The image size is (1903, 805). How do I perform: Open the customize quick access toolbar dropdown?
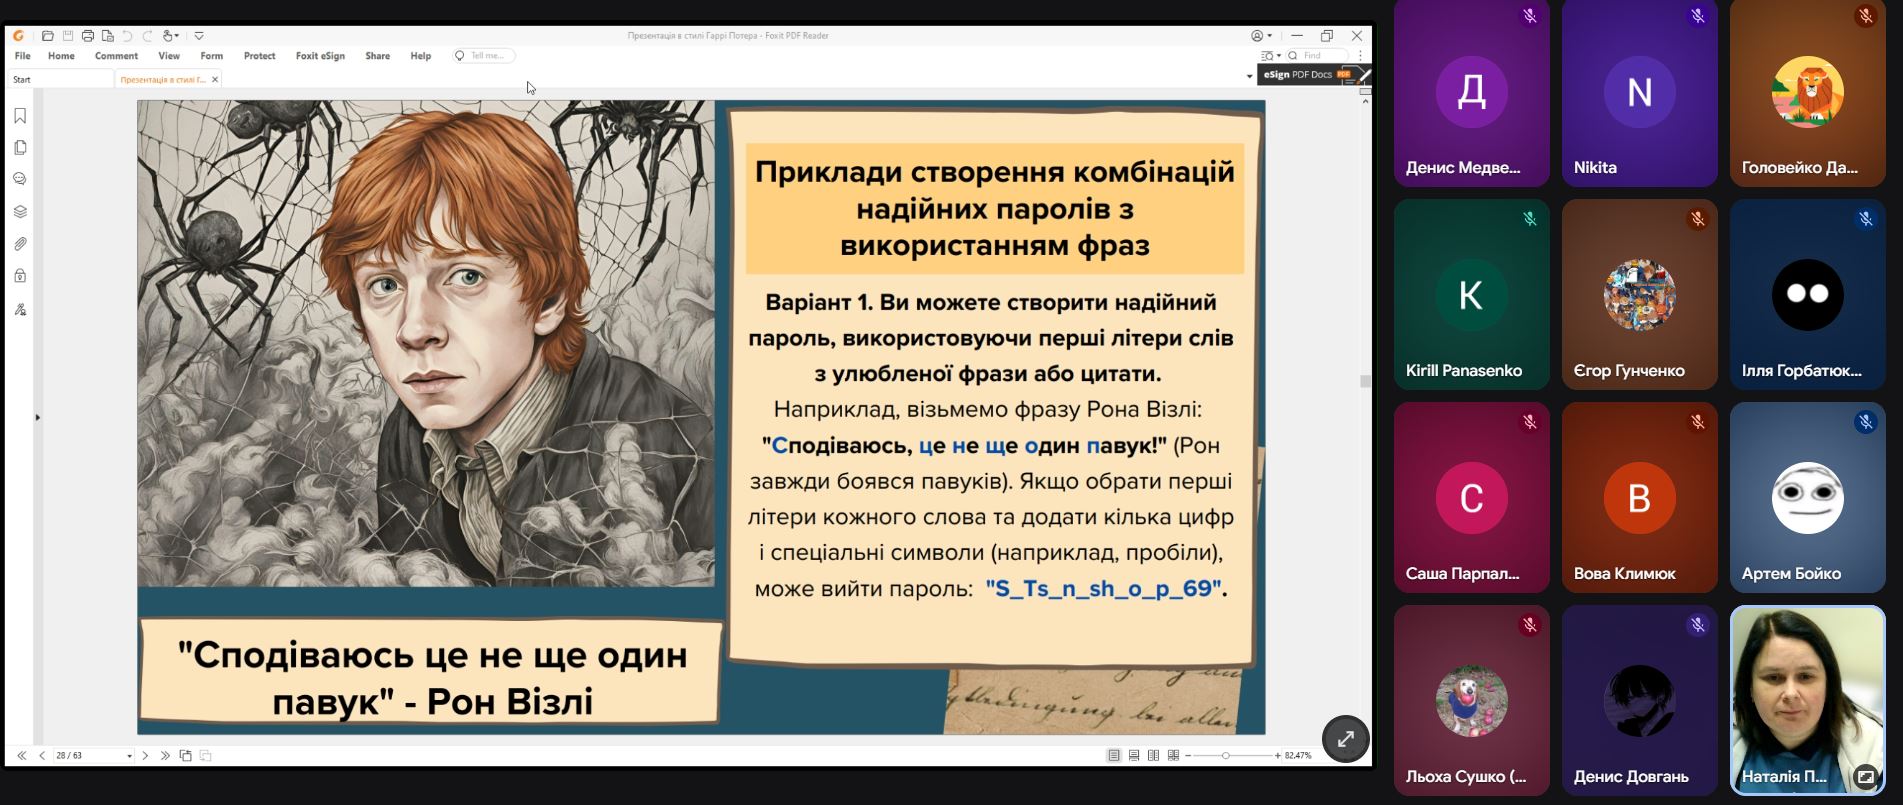(x=199, y=36)
